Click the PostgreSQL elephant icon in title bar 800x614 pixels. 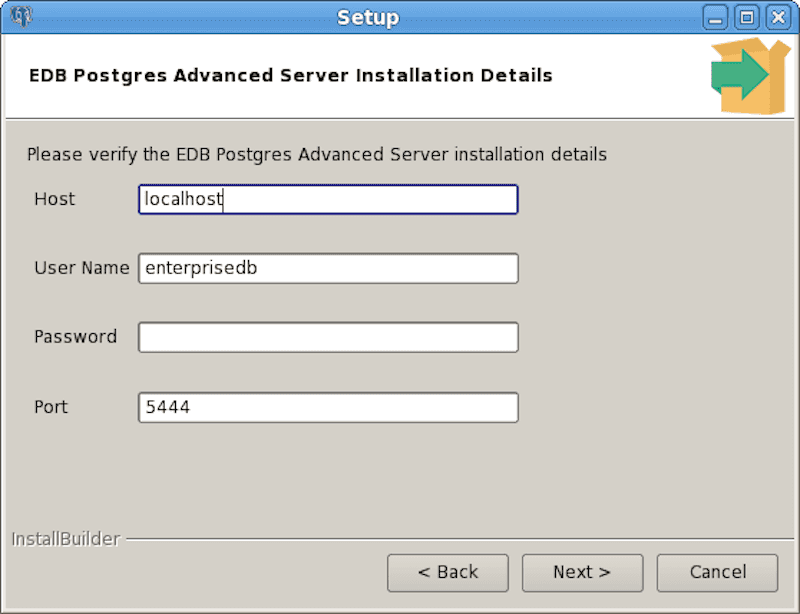[x=20, y=16]
